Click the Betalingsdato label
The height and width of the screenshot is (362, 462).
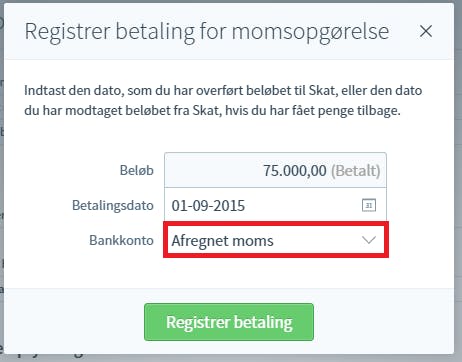113,205
